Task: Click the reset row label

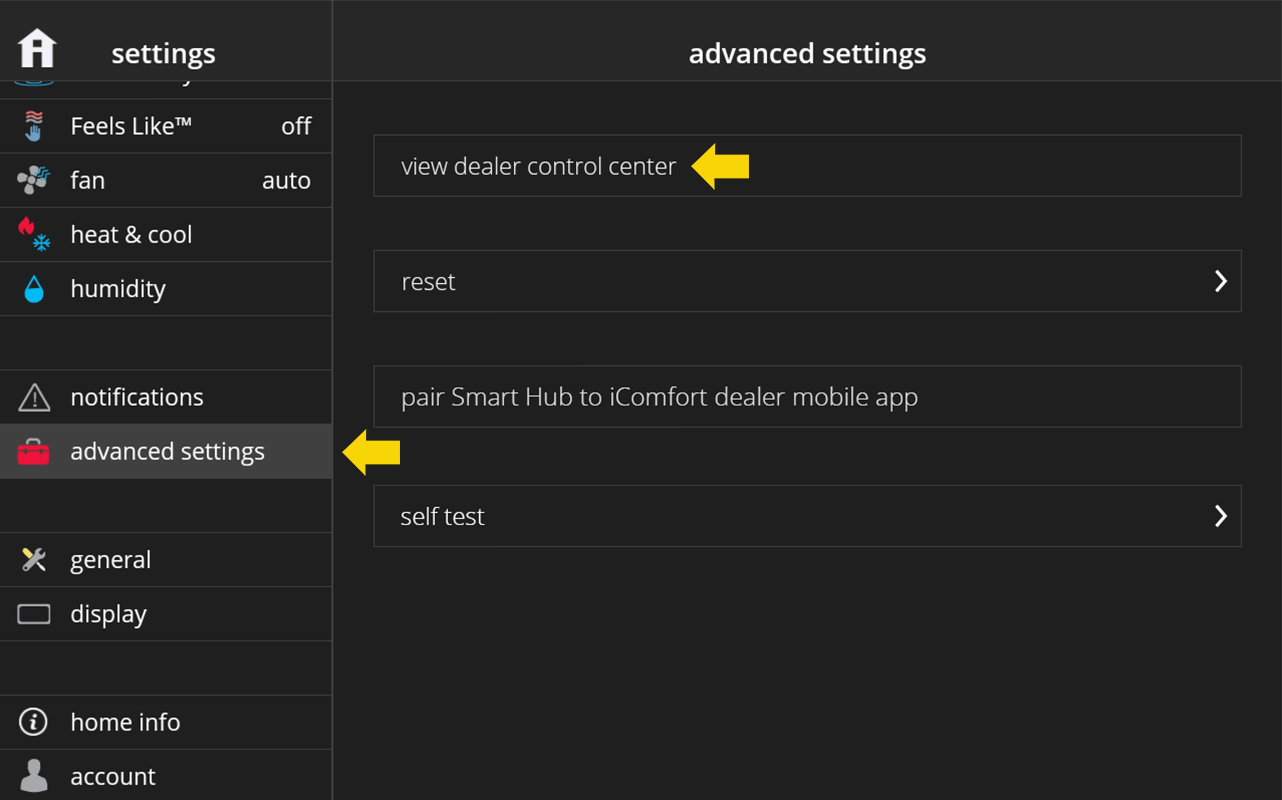Action: (428, 282)
